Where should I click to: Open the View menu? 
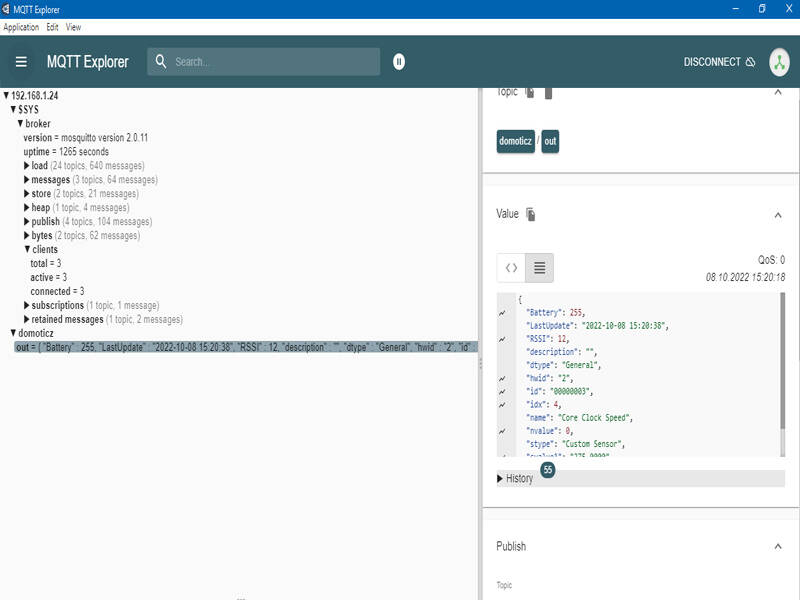coord(73,27)
